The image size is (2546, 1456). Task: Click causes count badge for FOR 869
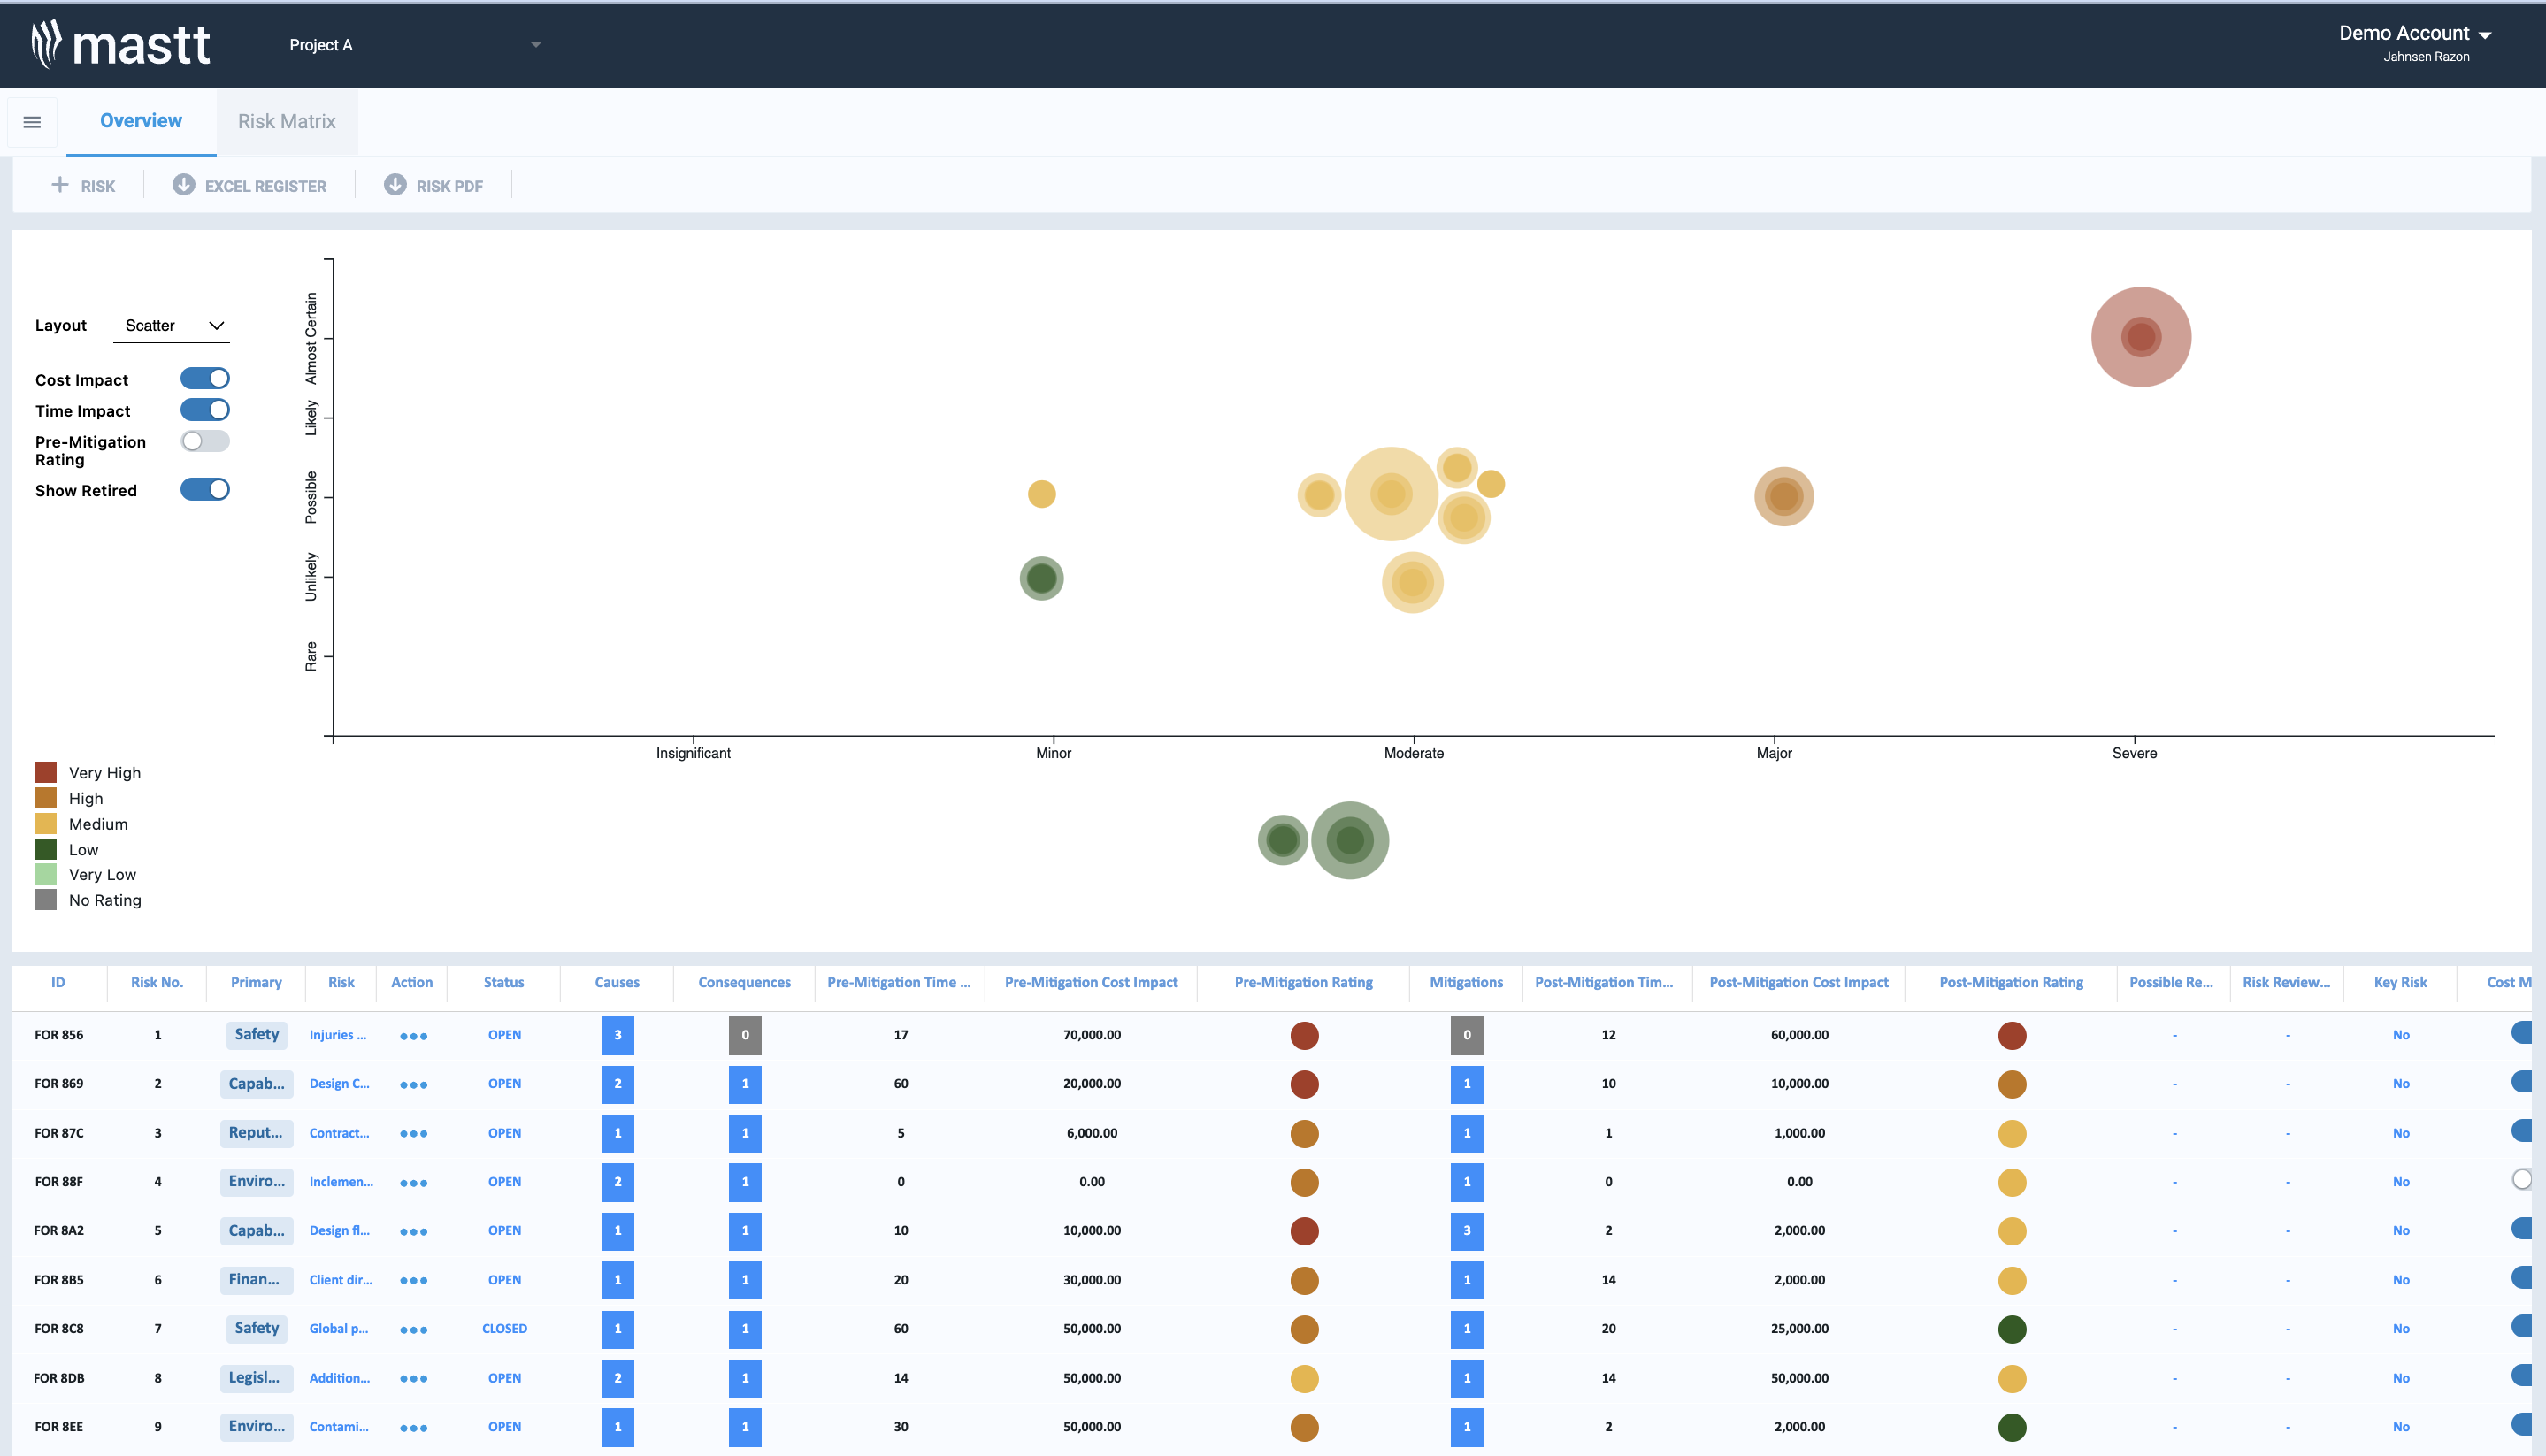[x=617, y=1084]
